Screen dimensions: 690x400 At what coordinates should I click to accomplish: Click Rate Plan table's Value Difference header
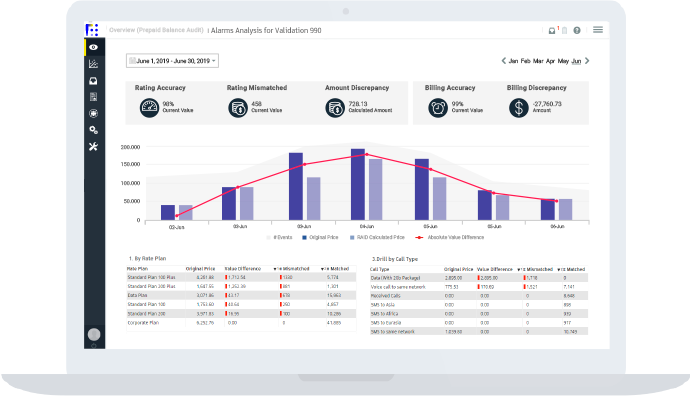(243, 268)
